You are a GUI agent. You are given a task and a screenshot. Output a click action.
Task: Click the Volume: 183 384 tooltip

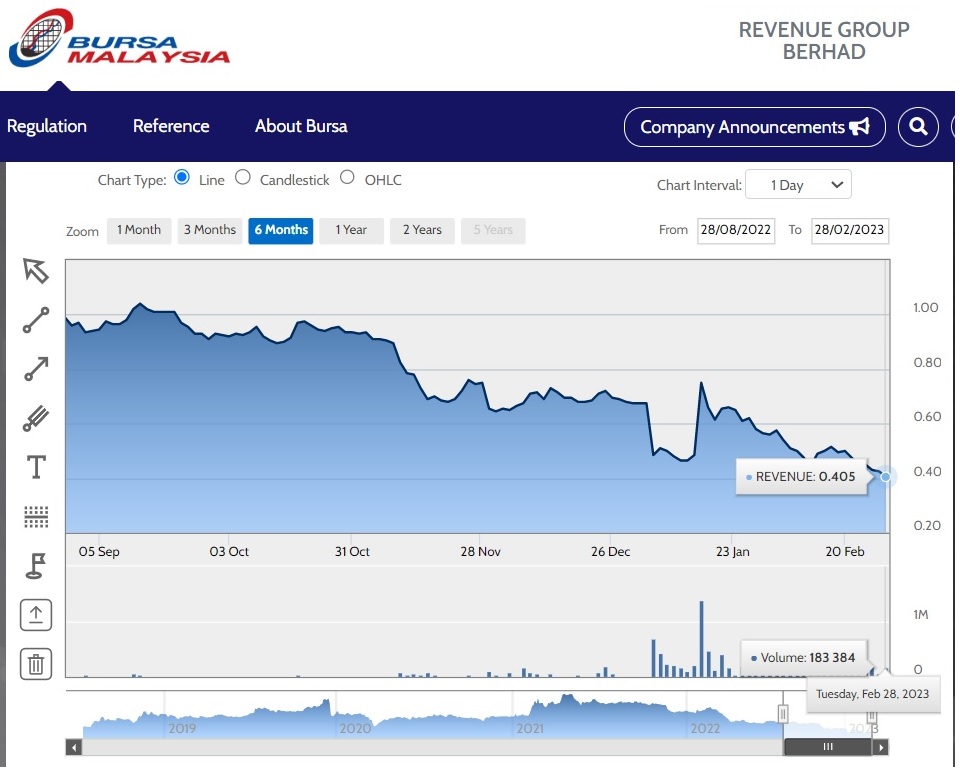(x=804, y=658)
